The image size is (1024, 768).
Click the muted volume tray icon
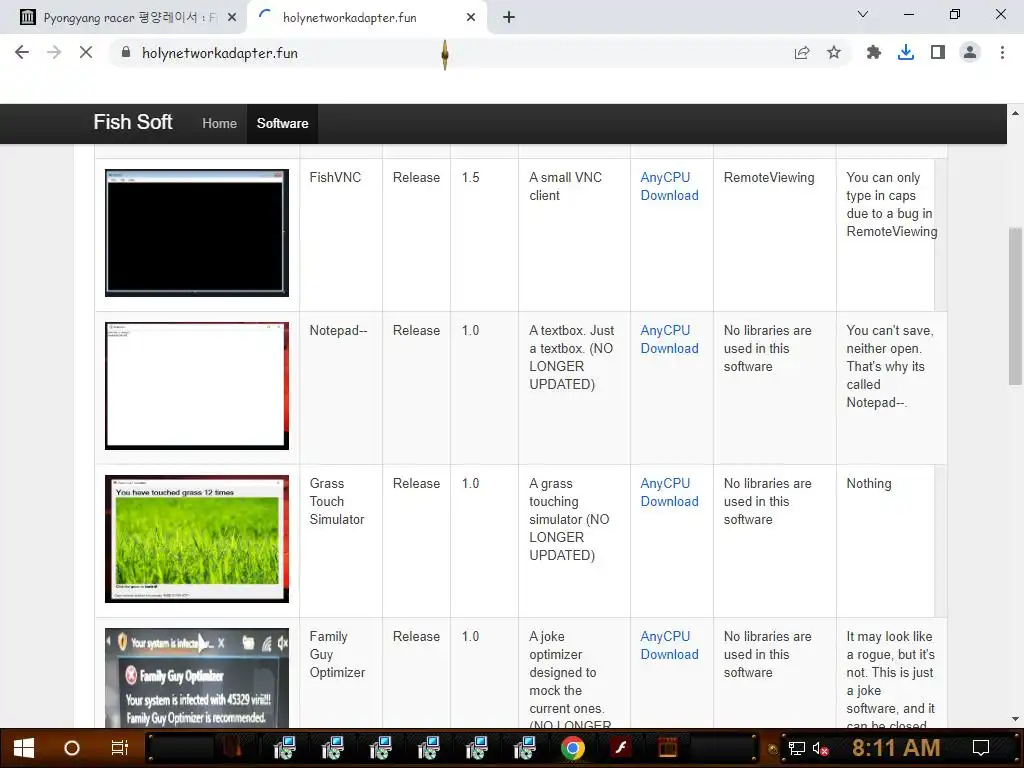point(820,748)
